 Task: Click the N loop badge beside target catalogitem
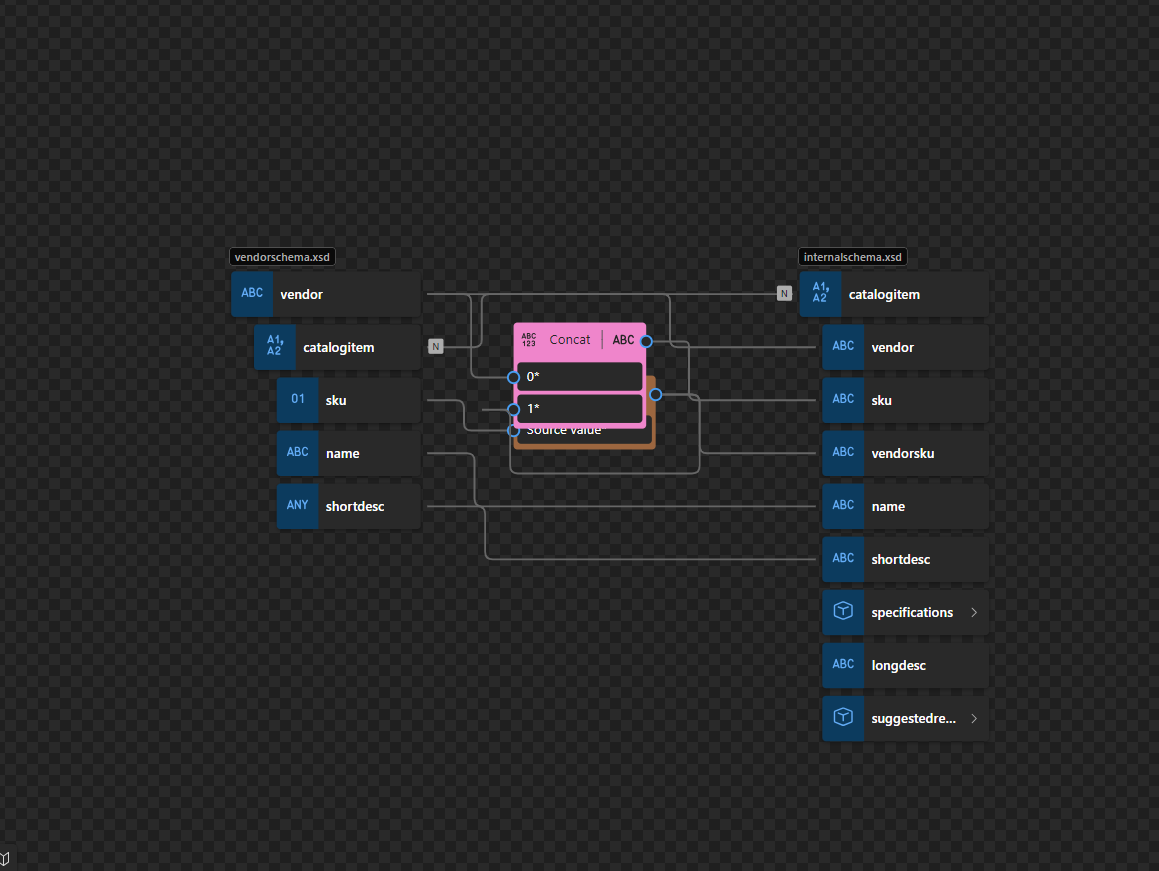pyautogui.click(x=784, y=294)
